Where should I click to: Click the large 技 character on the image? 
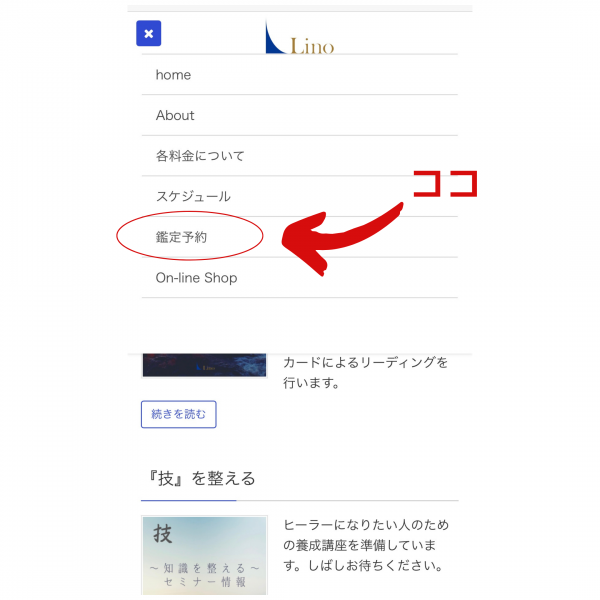pyautogui.click(x=163, y=534)
